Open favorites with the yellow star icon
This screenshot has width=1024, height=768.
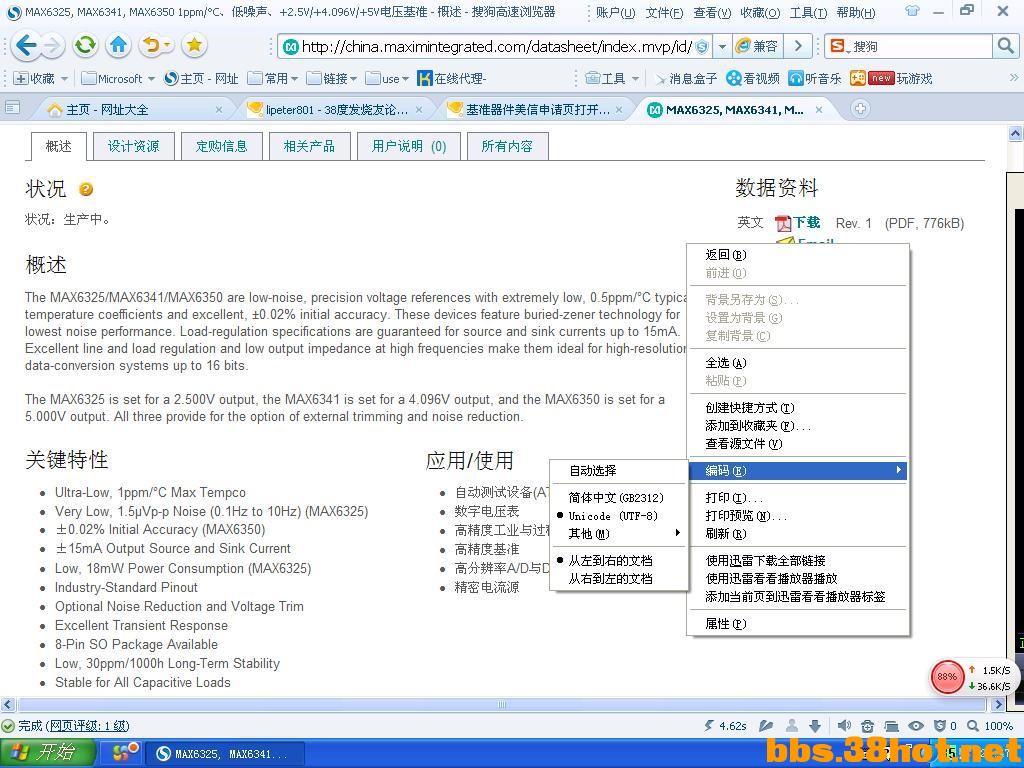coord(194,45)
